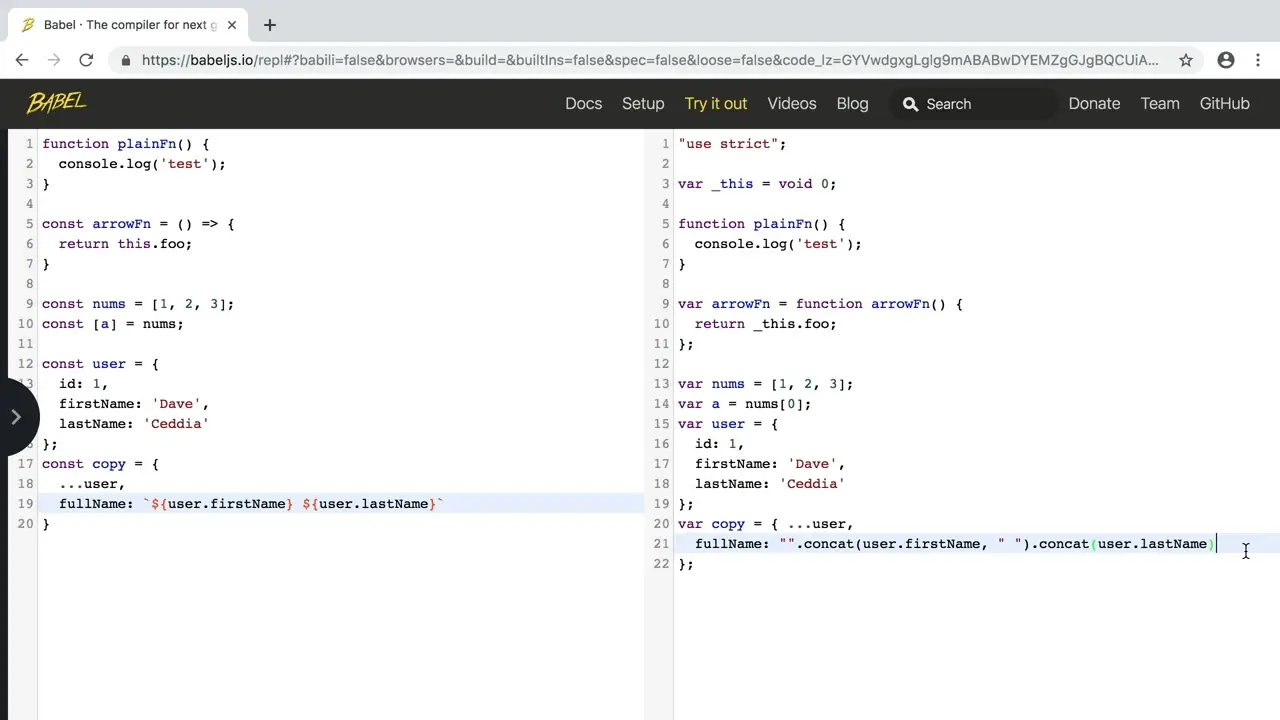Click output line 'var user = {'
This screenshot has width=1280, height=720.
728,424
